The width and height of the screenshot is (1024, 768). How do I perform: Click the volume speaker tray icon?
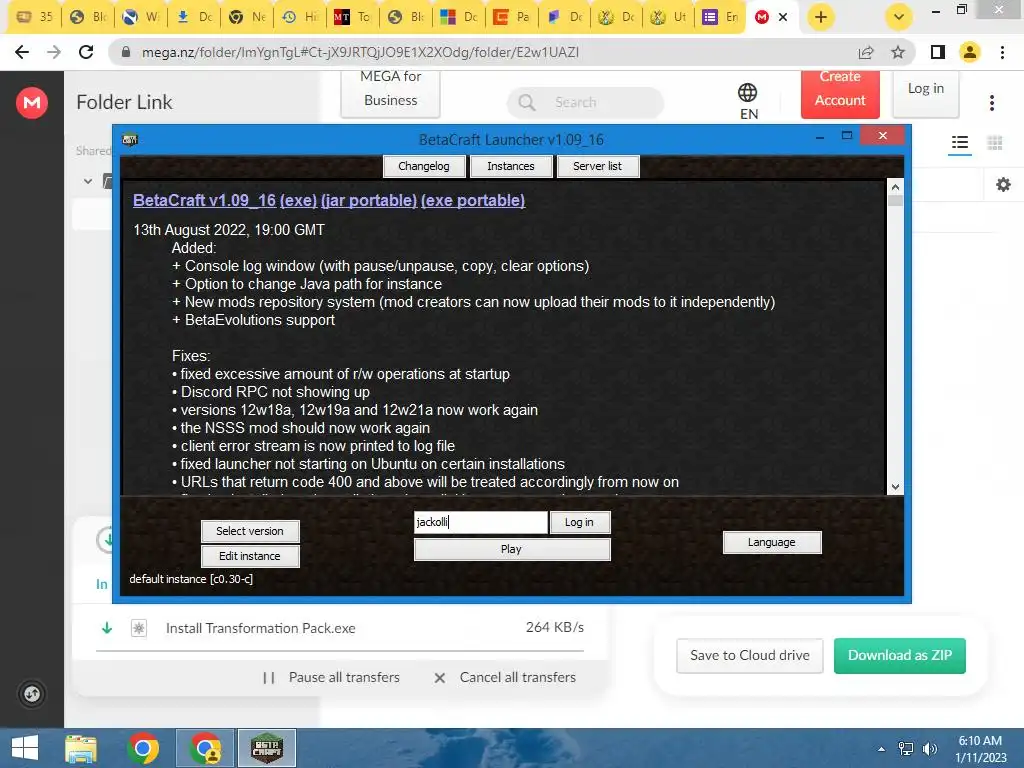929,749
